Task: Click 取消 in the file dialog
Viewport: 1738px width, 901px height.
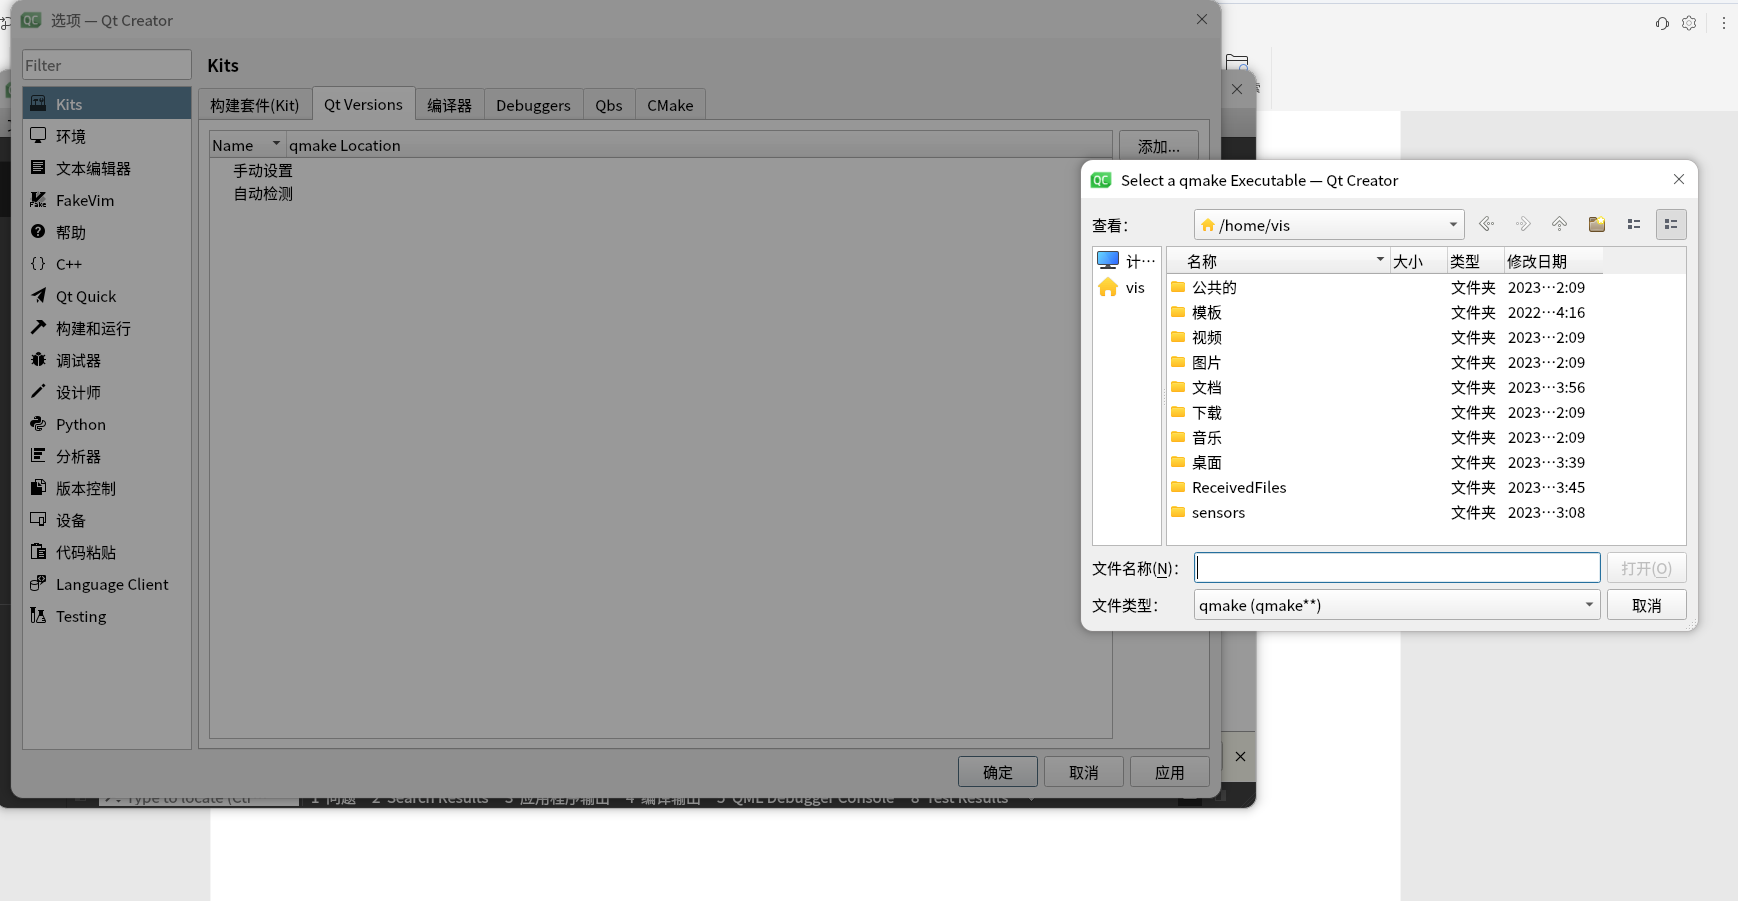Action: [1646, 605]
